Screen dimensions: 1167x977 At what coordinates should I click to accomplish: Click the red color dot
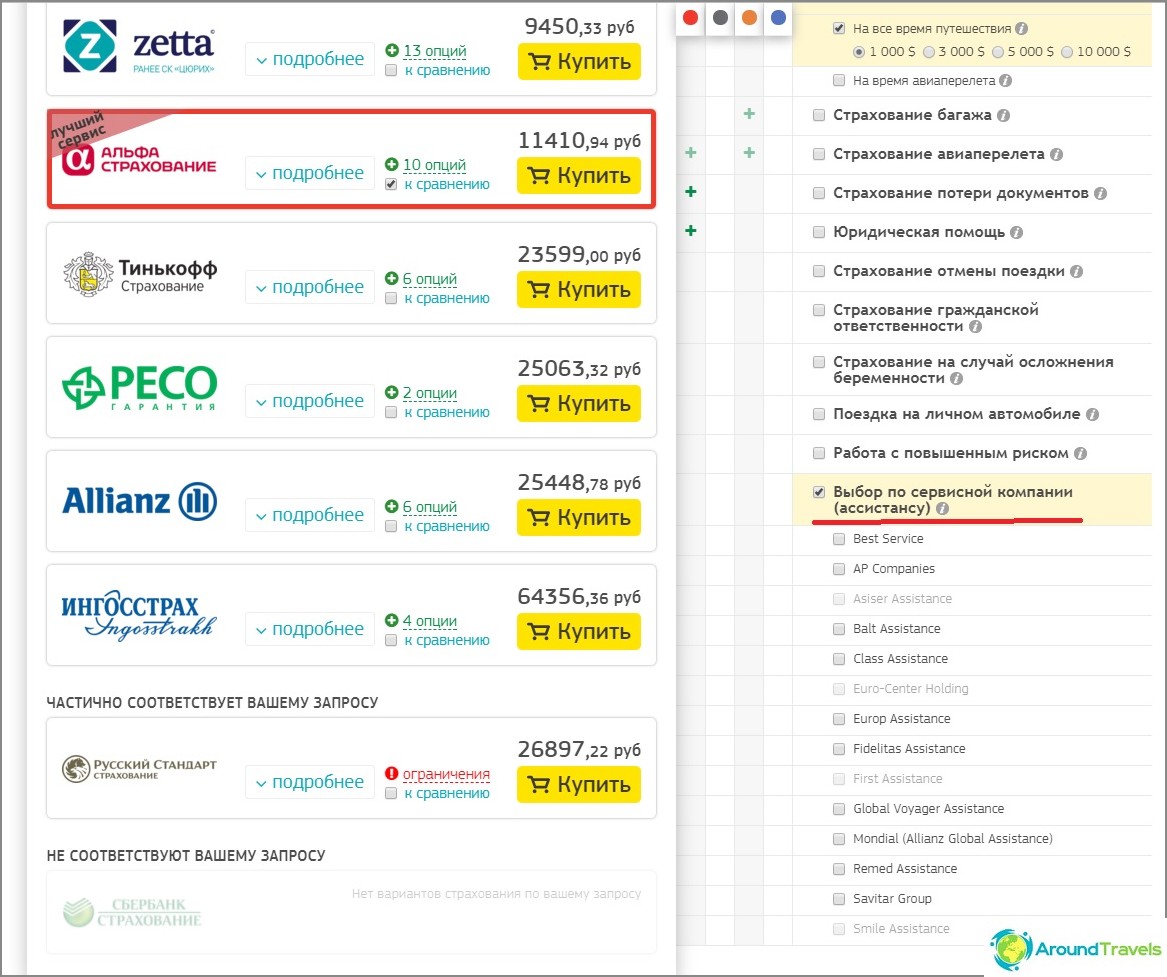click(x=690, y=17)
